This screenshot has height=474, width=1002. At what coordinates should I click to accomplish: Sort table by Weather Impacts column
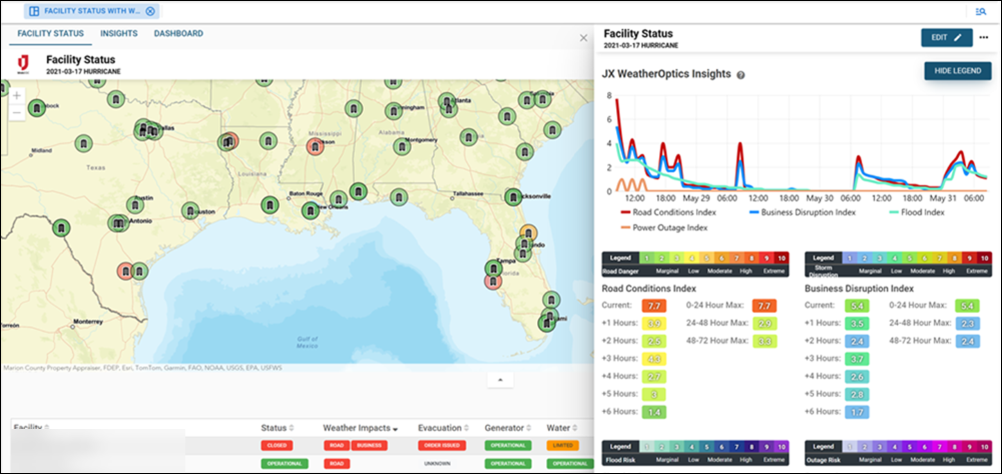coord(359,428)
